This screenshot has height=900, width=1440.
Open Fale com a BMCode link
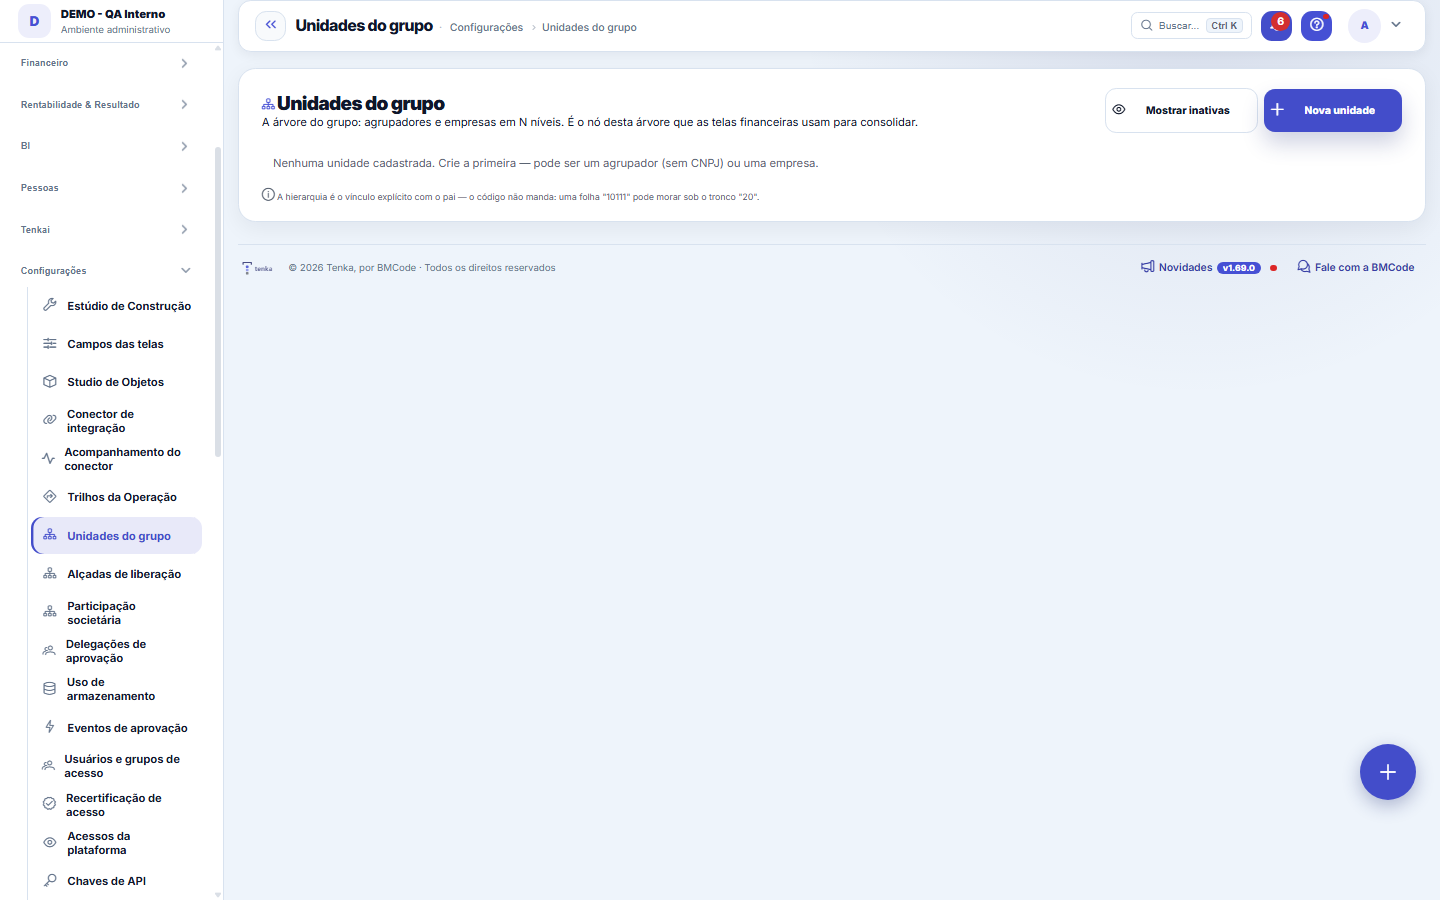pyautogui.click(x=1356, y=267)
